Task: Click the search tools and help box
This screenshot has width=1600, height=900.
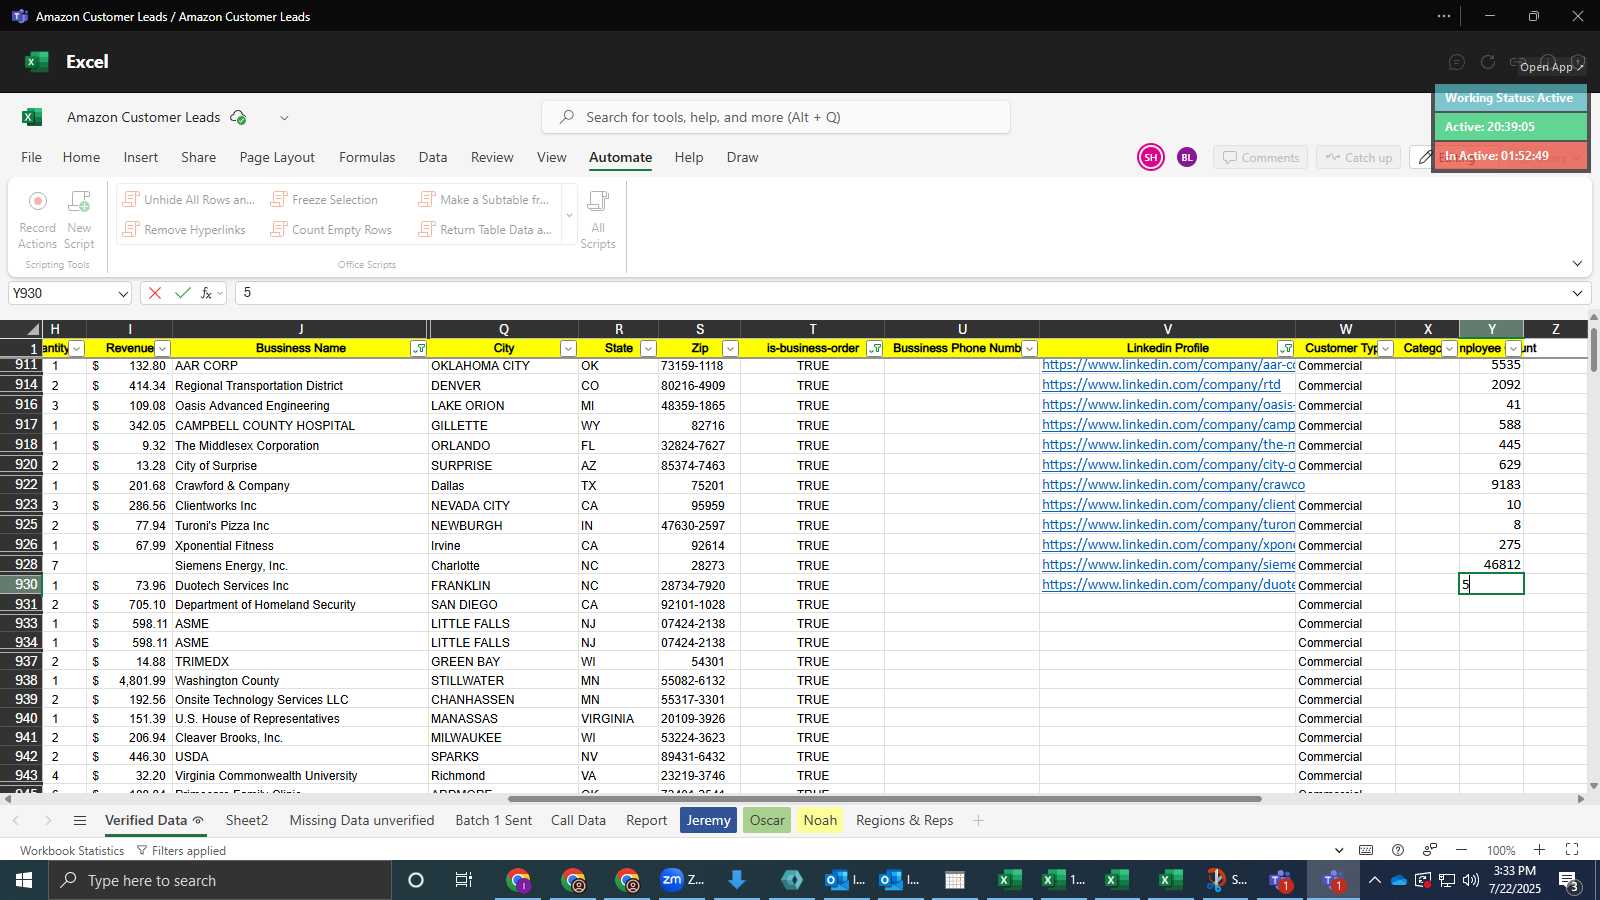Action: pyautogui.click(x=776, y=117)
